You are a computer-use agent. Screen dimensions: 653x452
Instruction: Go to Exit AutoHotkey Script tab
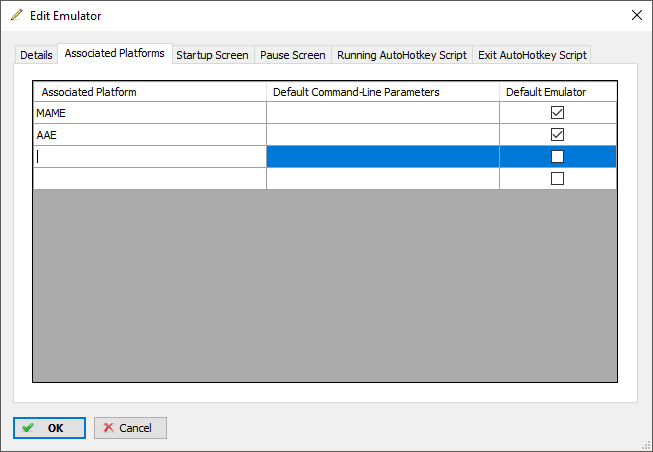pyautogui.click(x=532, y=55)
